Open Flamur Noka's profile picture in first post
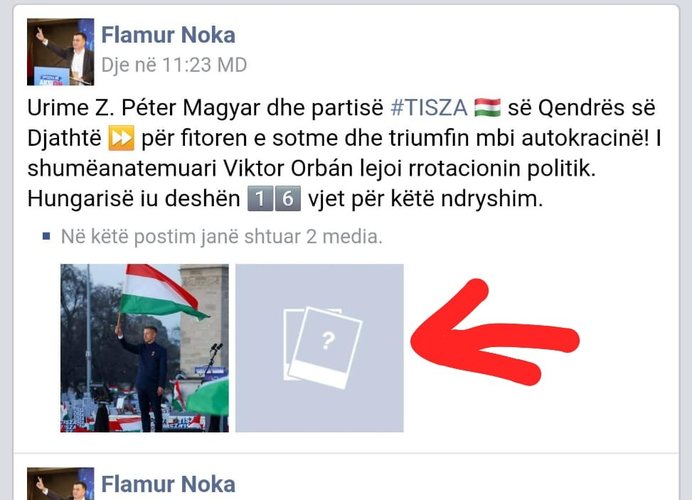Image resolution: width=692 pixels, height=500 pixels. [60, 52]
